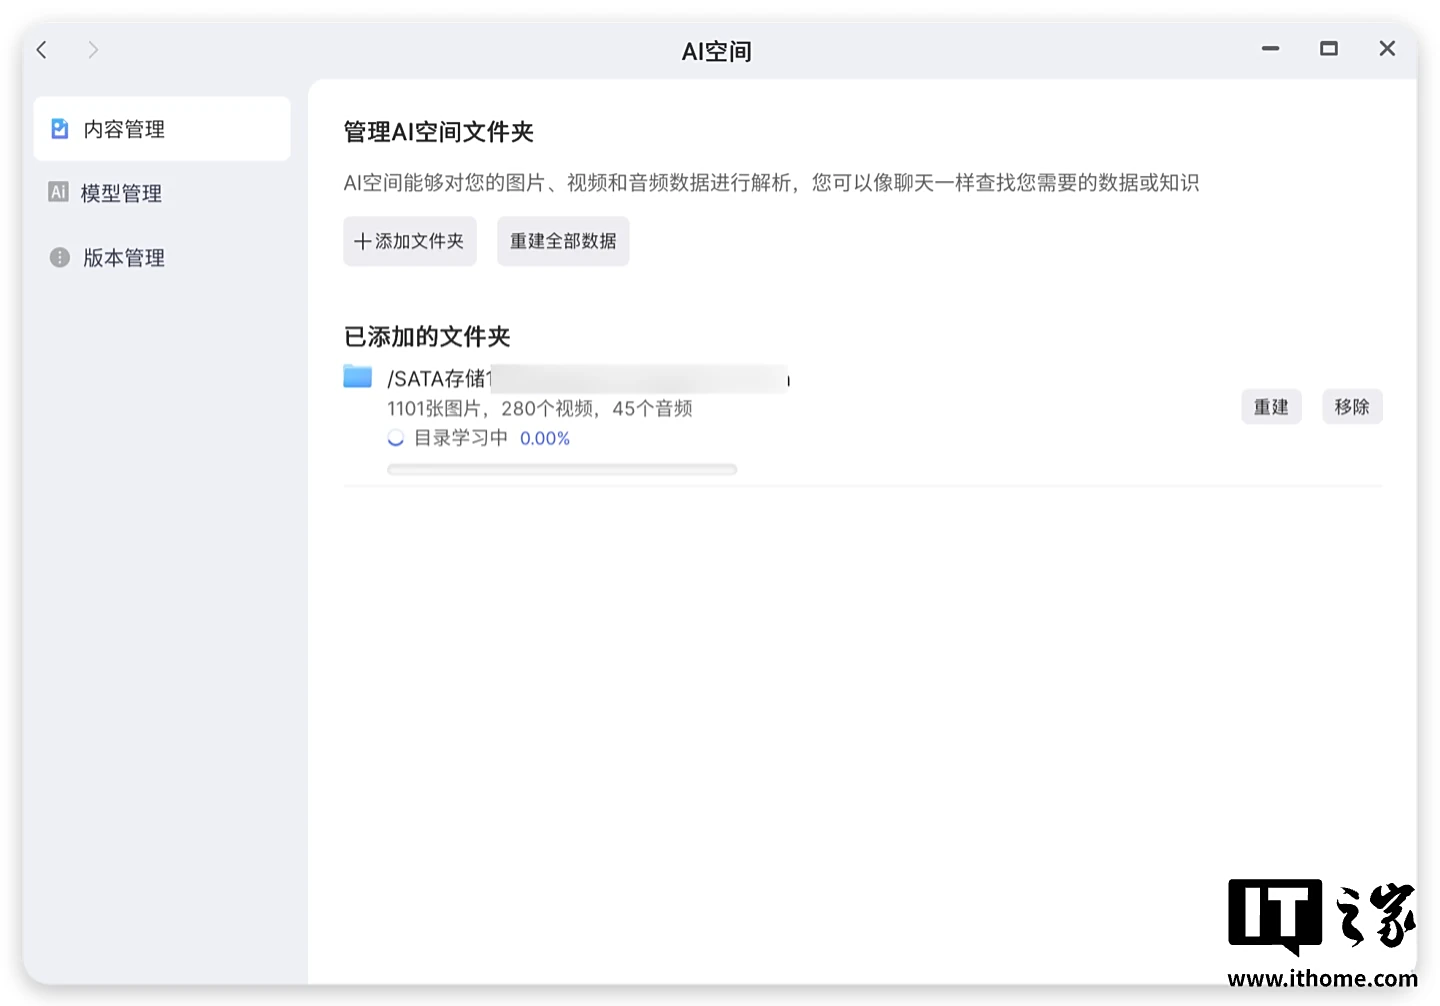The width and height of the screenshot is (1440, 1006).
Task: Click the blue folder icon
Action: [x=357, y=377]
